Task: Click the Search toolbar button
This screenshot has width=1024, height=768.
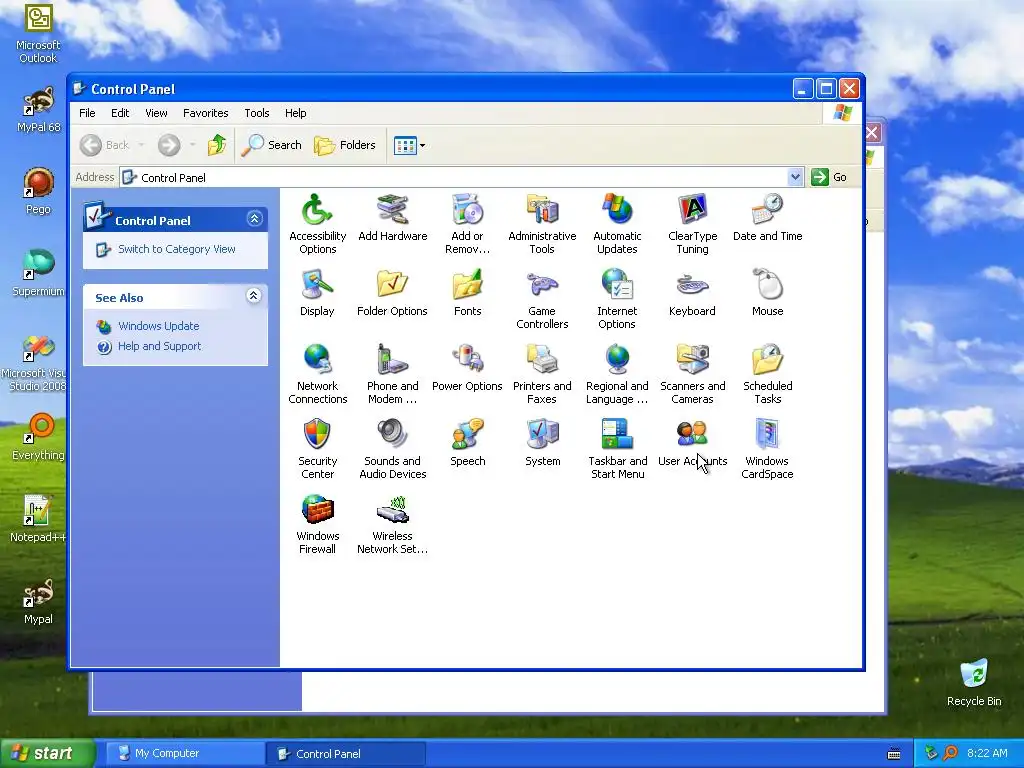Action: (271, 145)
